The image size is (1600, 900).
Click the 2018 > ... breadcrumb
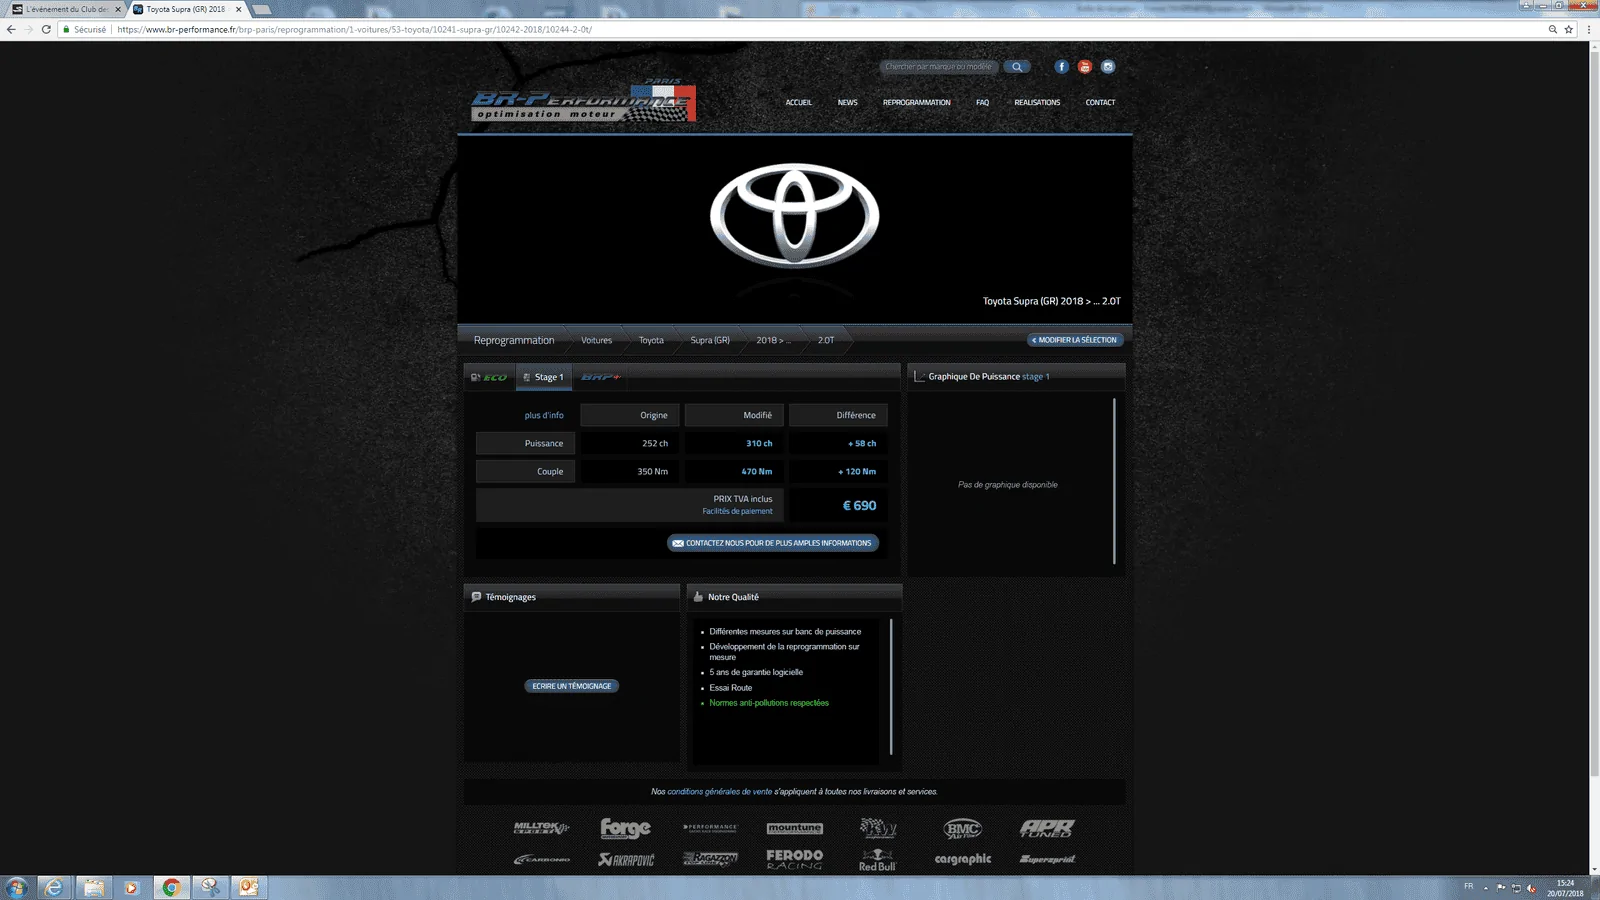click(x=773, y=340)
